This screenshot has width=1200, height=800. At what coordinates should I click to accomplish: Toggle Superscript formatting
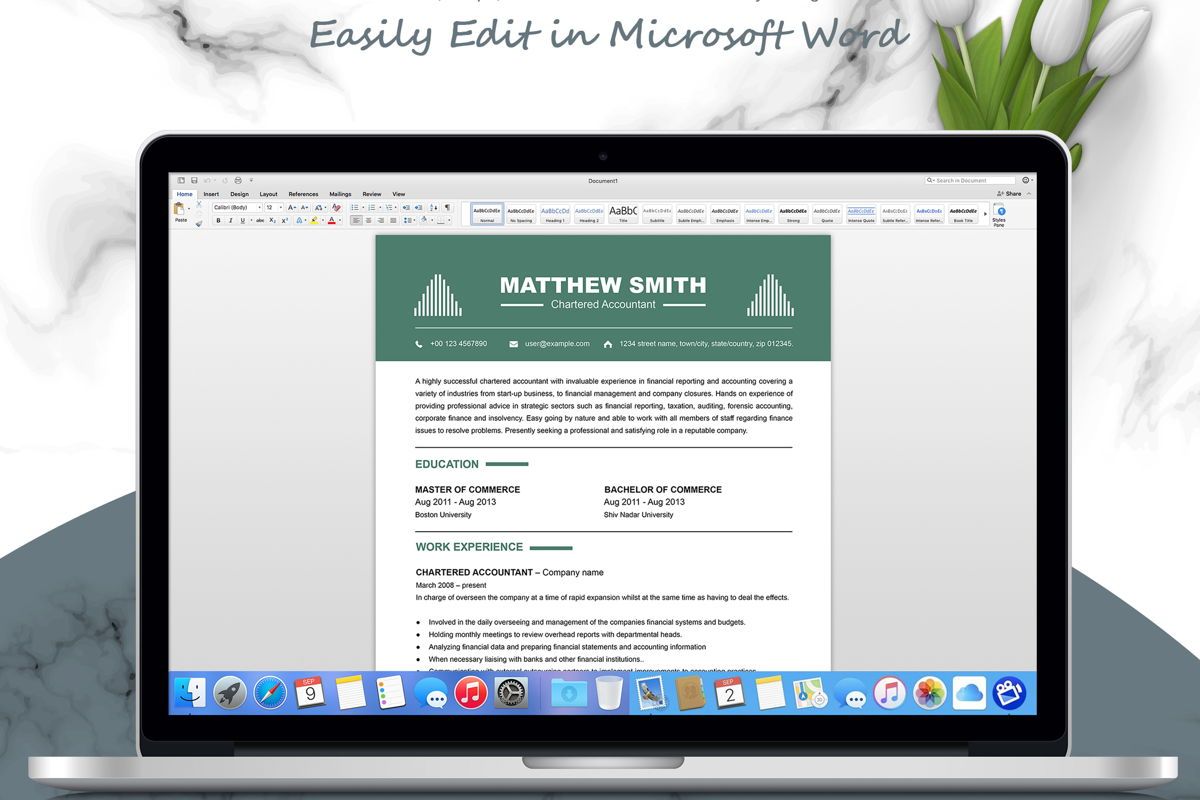284,220
